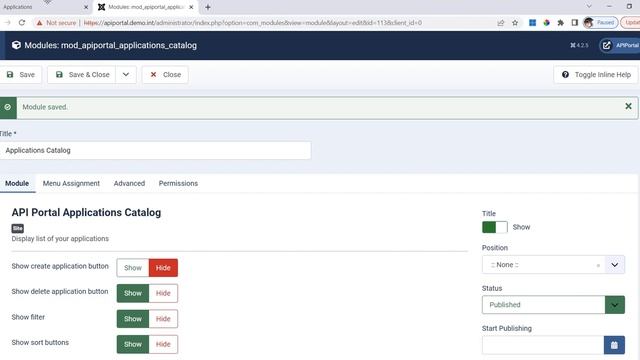
Task: Open the Status Published dropdown
Action: [x=553, y=304]
